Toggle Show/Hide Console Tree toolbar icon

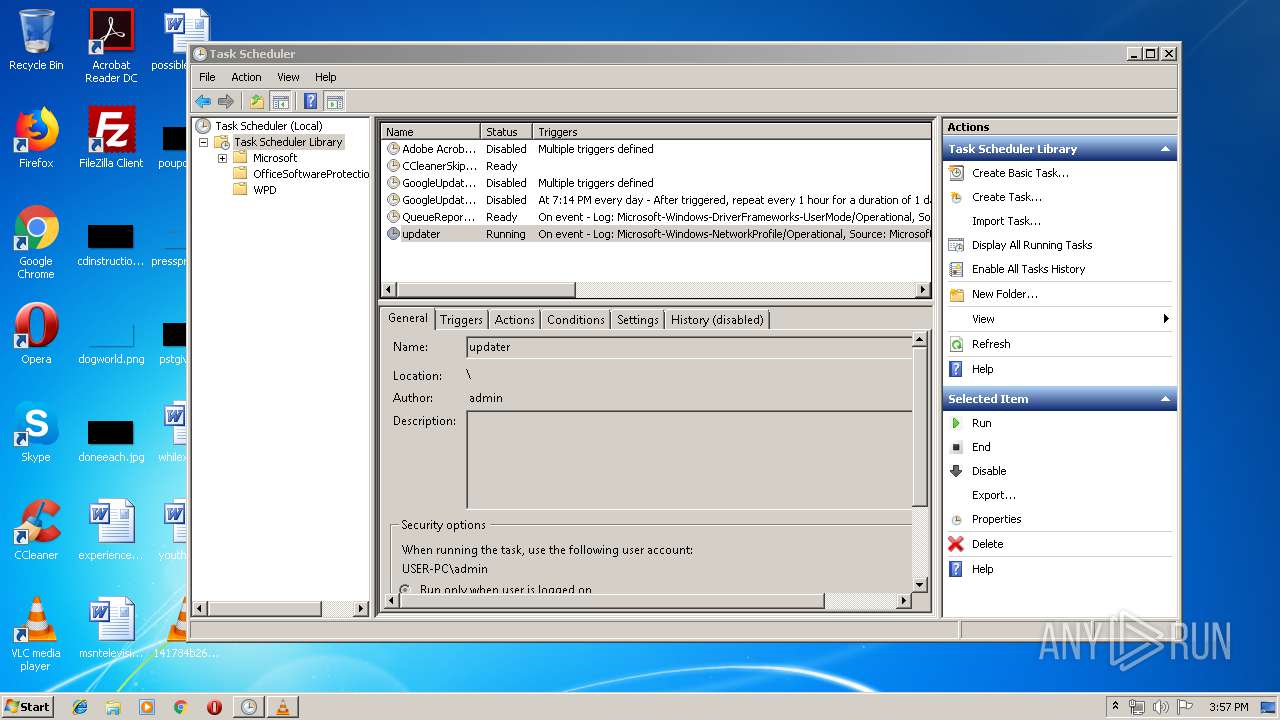click(x=281, y=101)
